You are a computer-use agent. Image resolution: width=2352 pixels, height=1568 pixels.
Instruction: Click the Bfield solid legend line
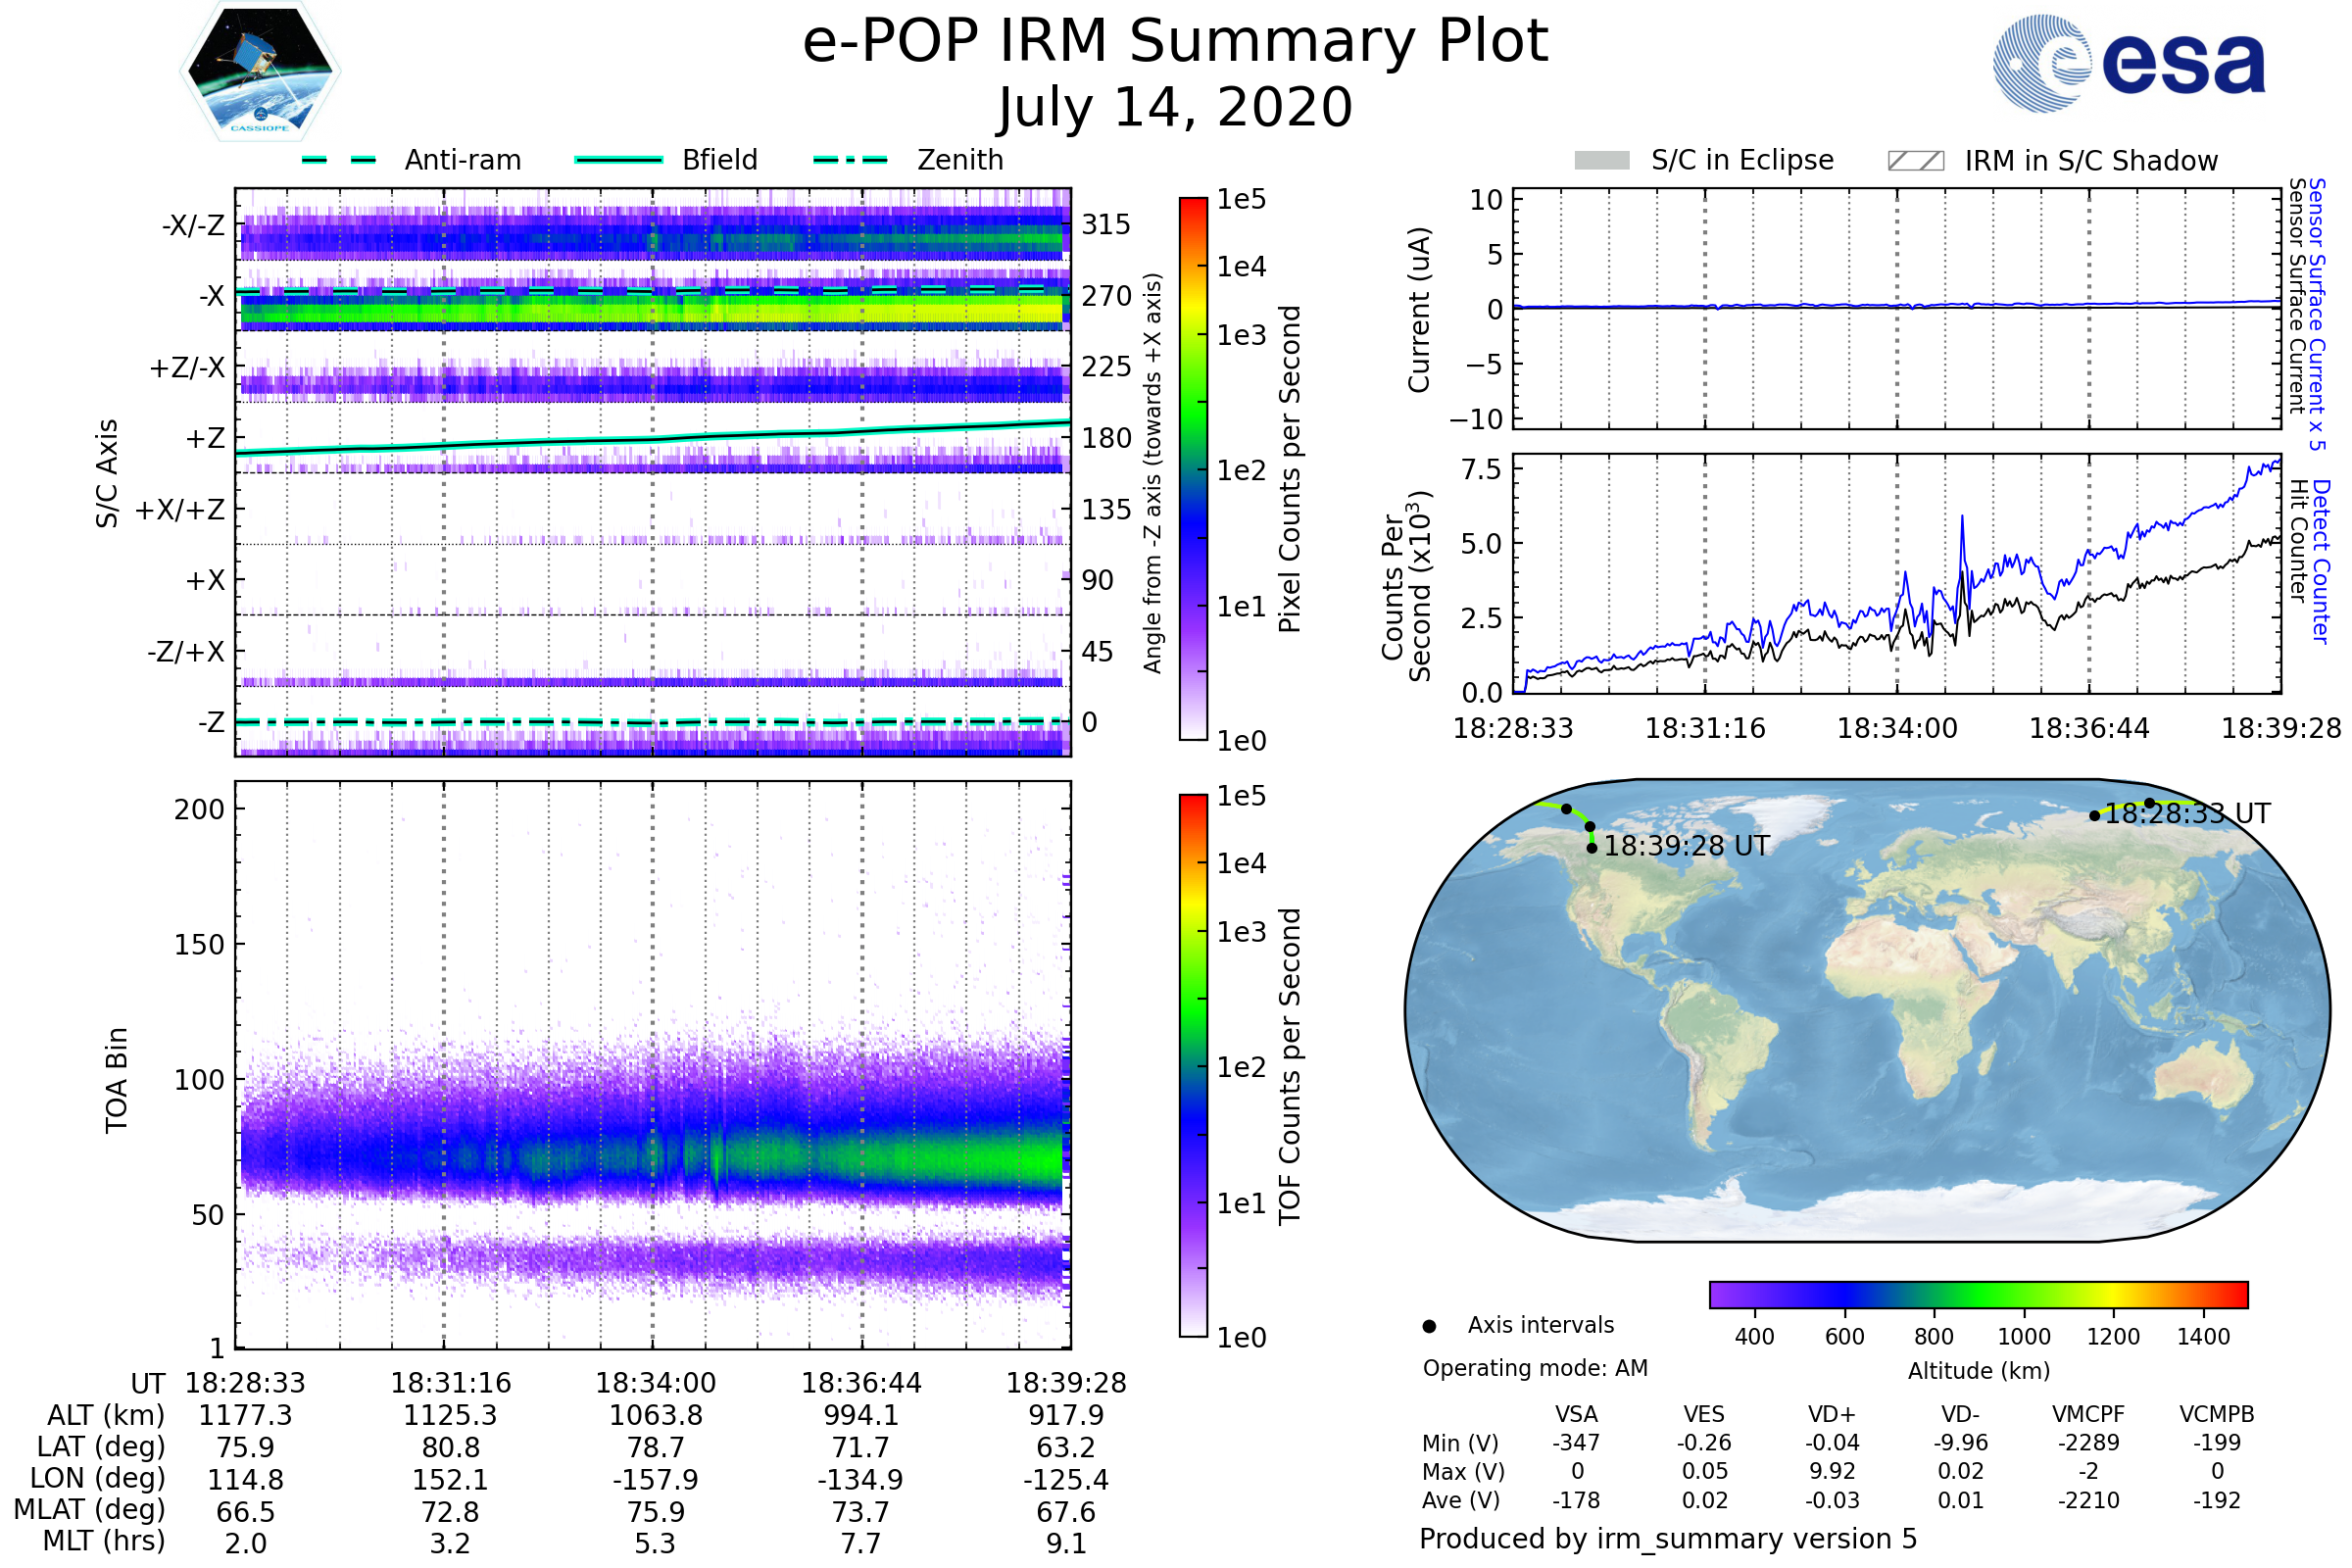click(x=618, y=160)
